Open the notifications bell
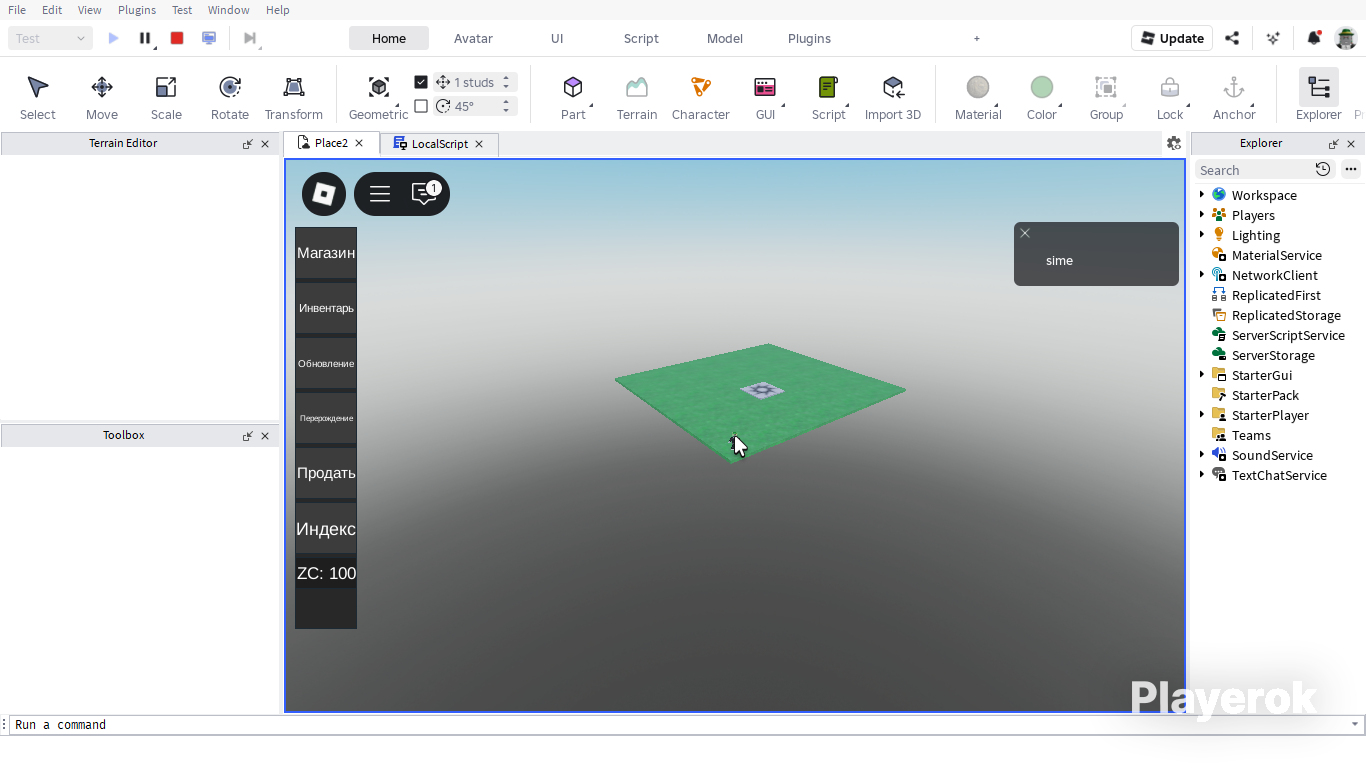This screenshot has height=768, width=1366. click(x=1314, y=38)
